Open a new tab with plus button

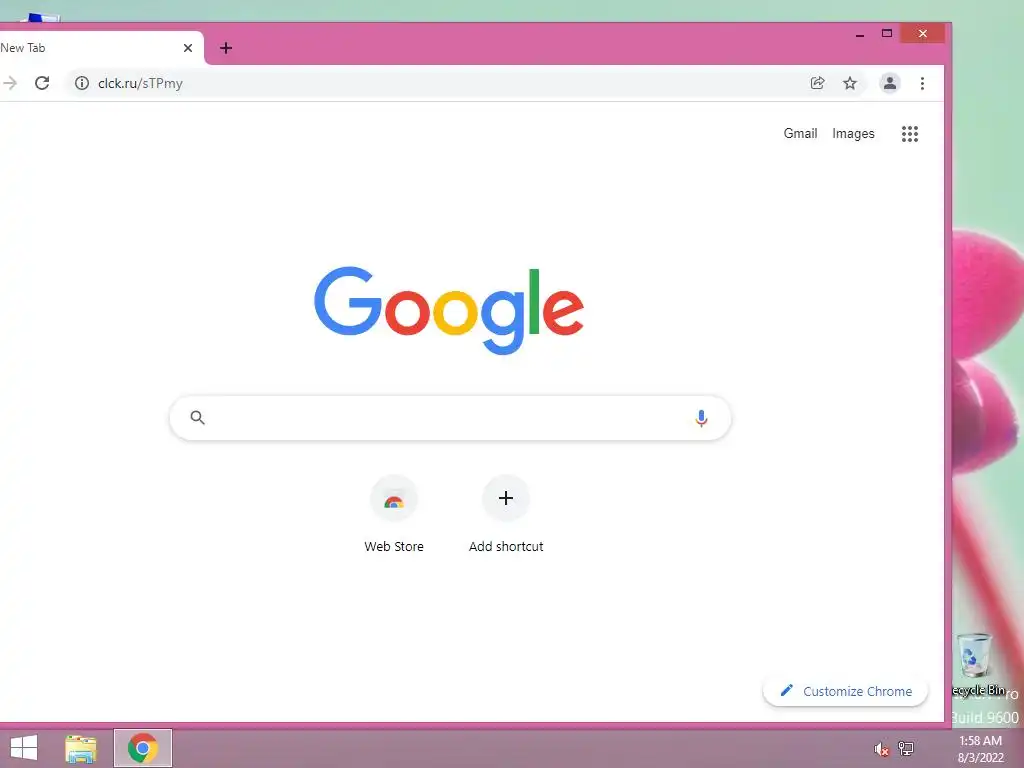coord(226,48)
